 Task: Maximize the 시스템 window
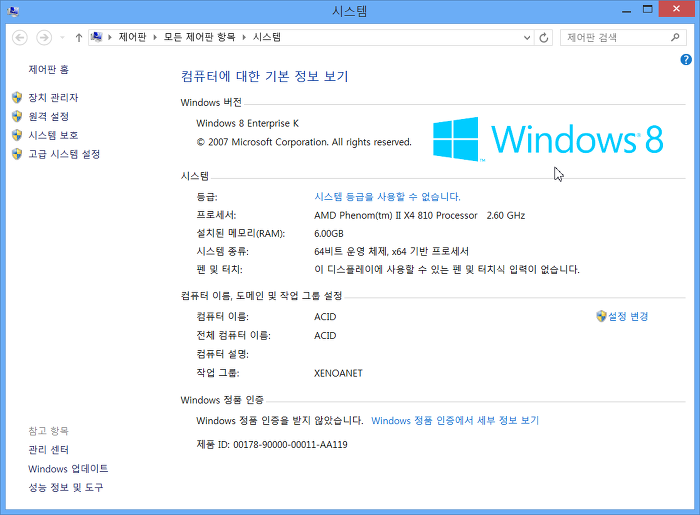(647, 9)
